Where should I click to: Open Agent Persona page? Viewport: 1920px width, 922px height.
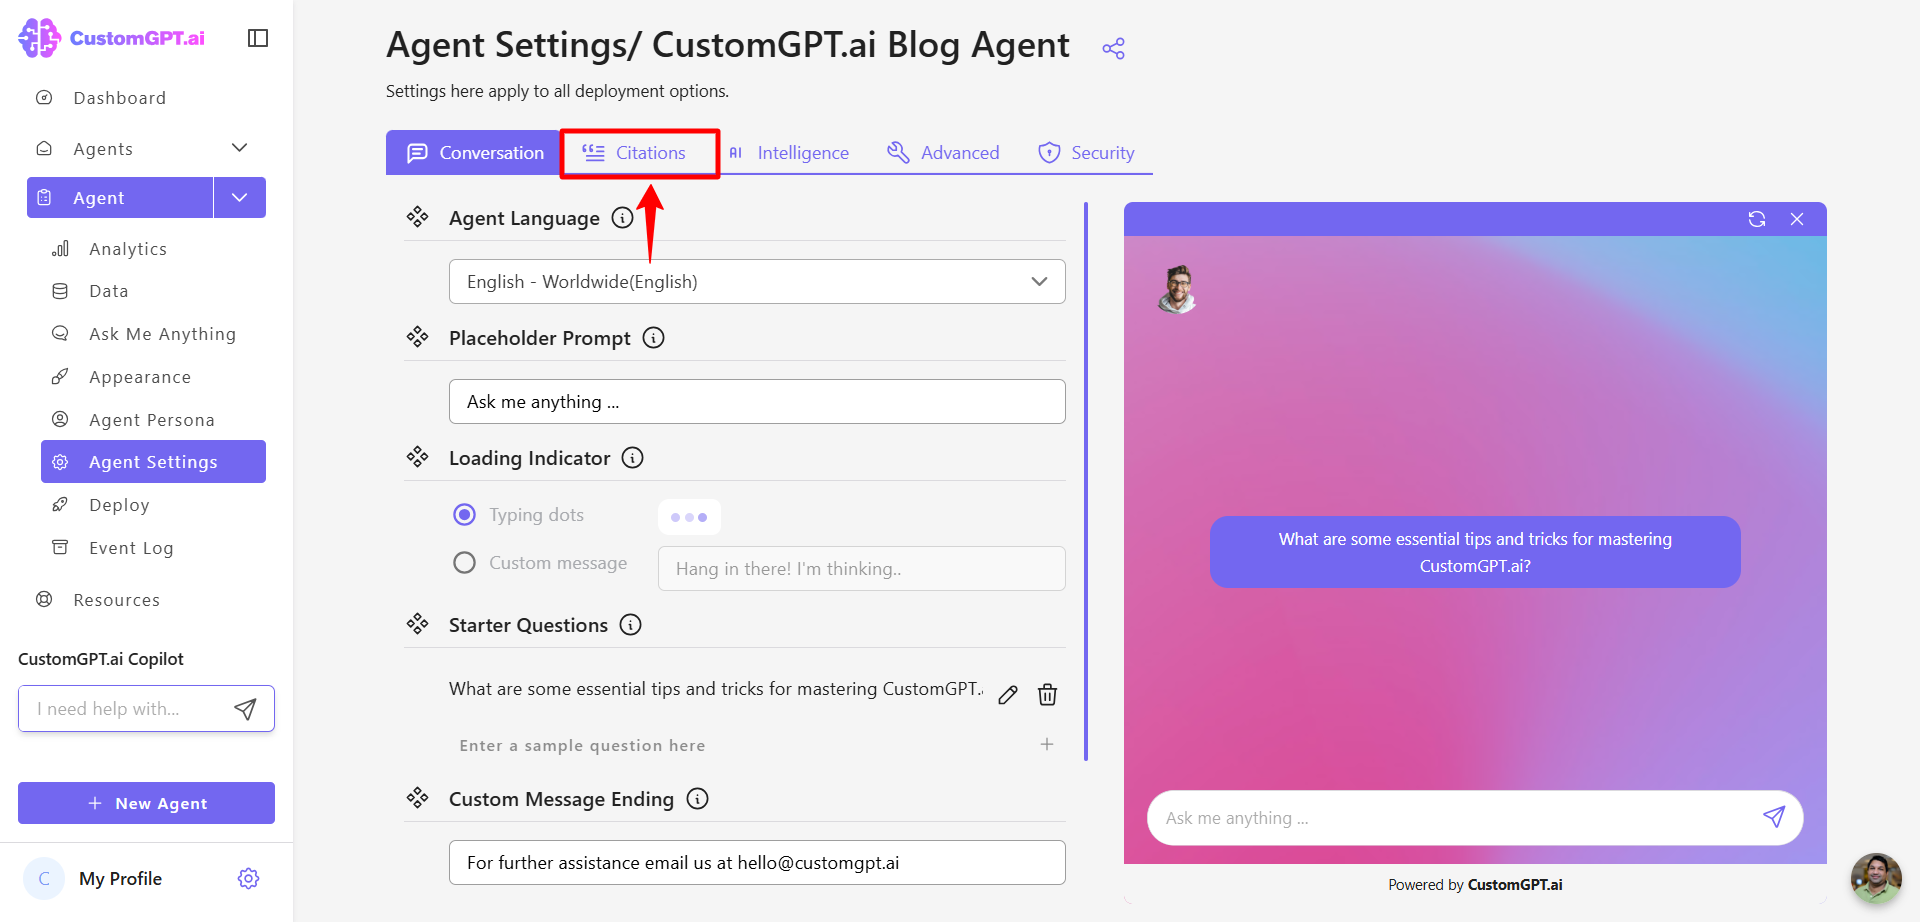tap(152, 420)
